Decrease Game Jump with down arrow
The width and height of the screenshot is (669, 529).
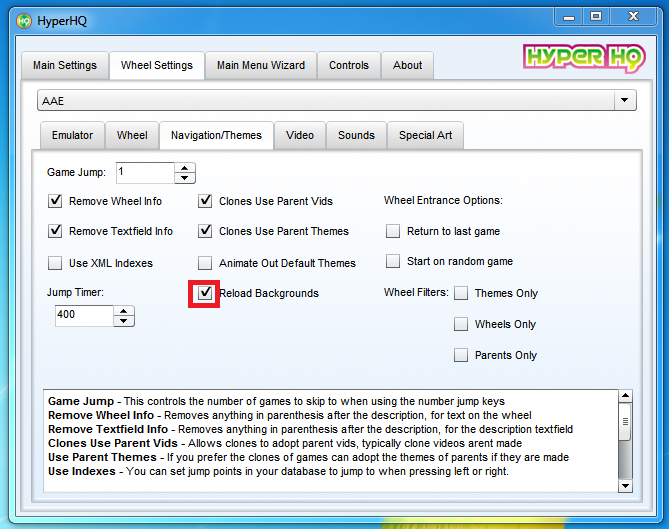pyautogui.click(x=185, y=178)
